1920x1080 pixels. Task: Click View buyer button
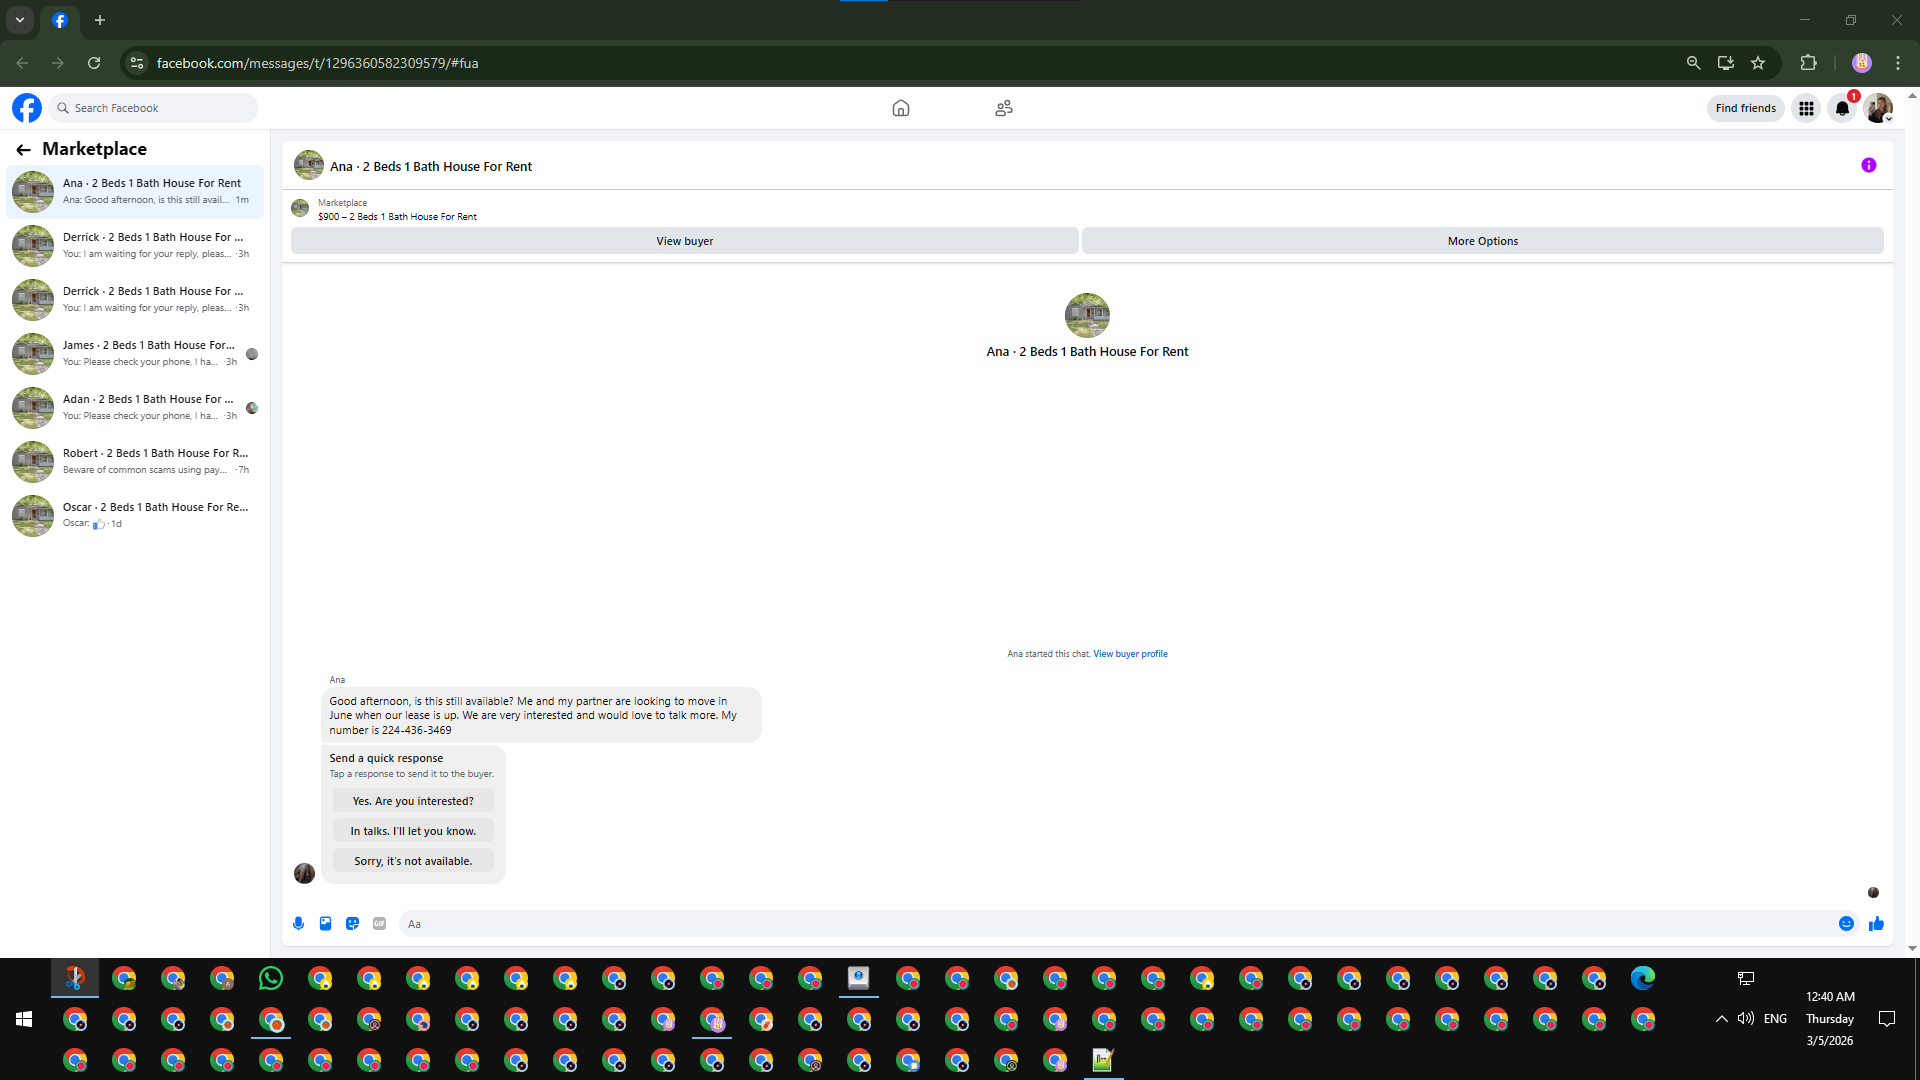point(685,241)
